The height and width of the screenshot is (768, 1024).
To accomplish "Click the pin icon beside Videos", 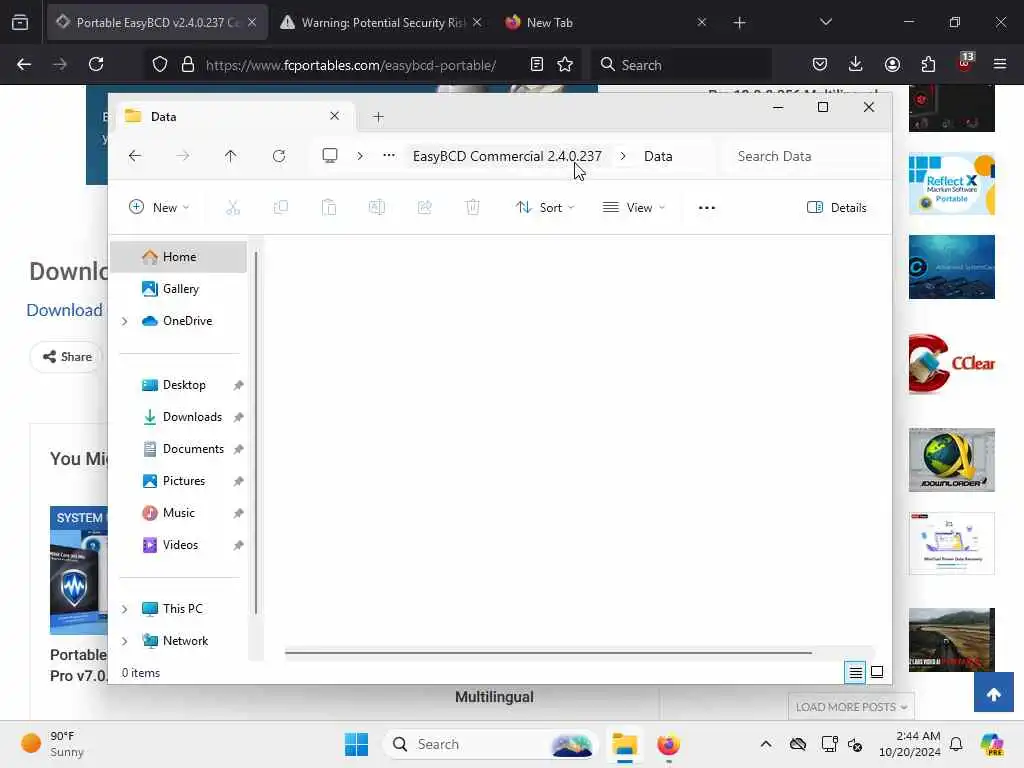I will tap(238, 545).
